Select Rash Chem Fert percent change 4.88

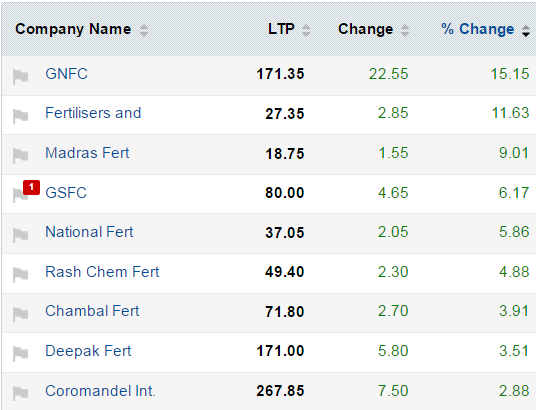514,272
